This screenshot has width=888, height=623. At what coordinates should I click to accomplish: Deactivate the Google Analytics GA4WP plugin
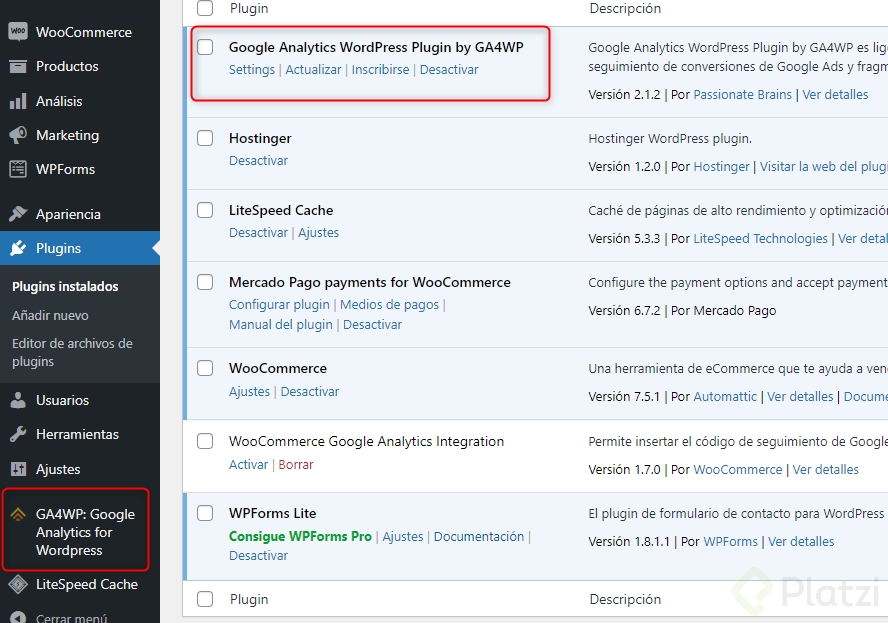[x=449, y=70]
